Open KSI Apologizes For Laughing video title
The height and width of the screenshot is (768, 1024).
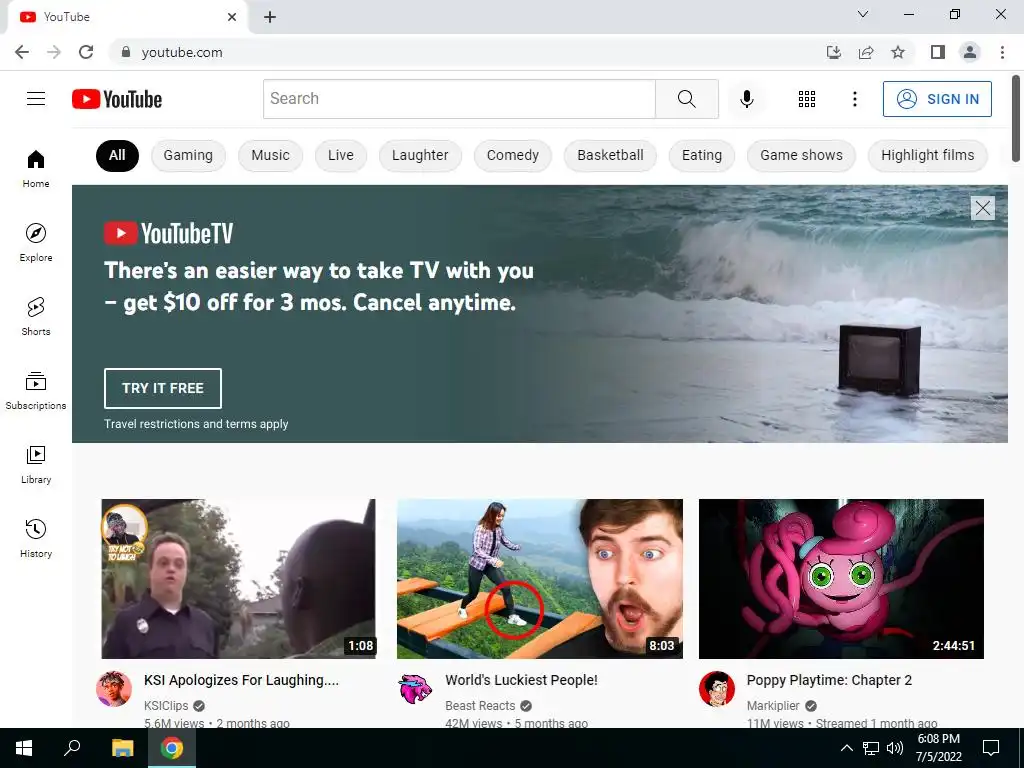pos(241,680)
